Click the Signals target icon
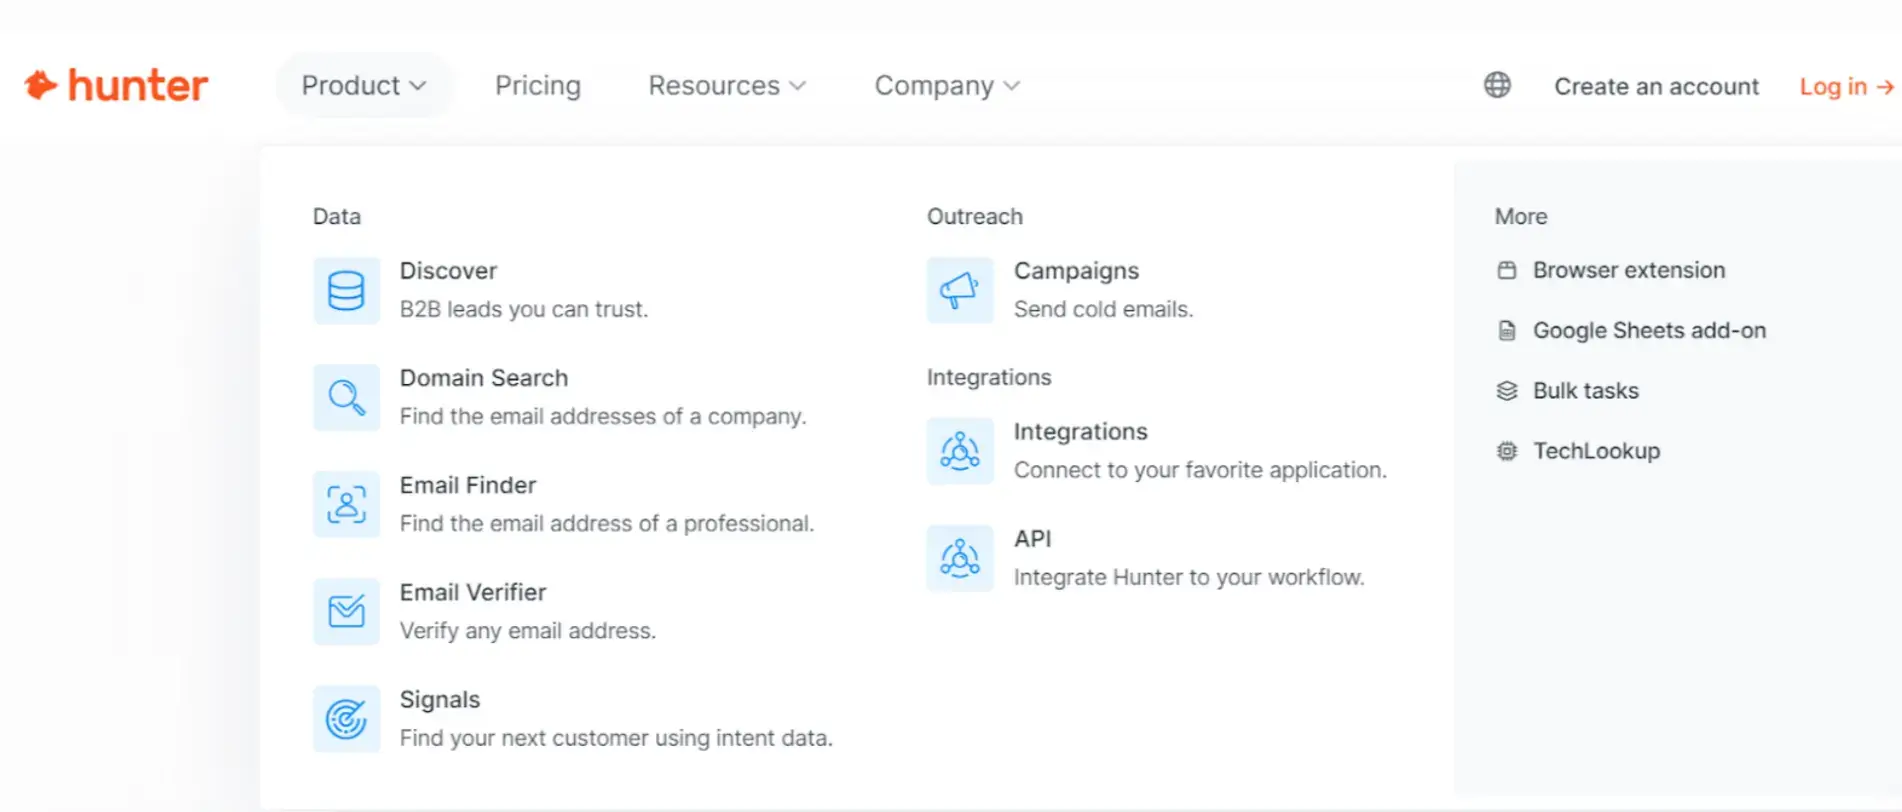Image resolution: width=1902 pixels, height=812 pixels. click(346, 719)
